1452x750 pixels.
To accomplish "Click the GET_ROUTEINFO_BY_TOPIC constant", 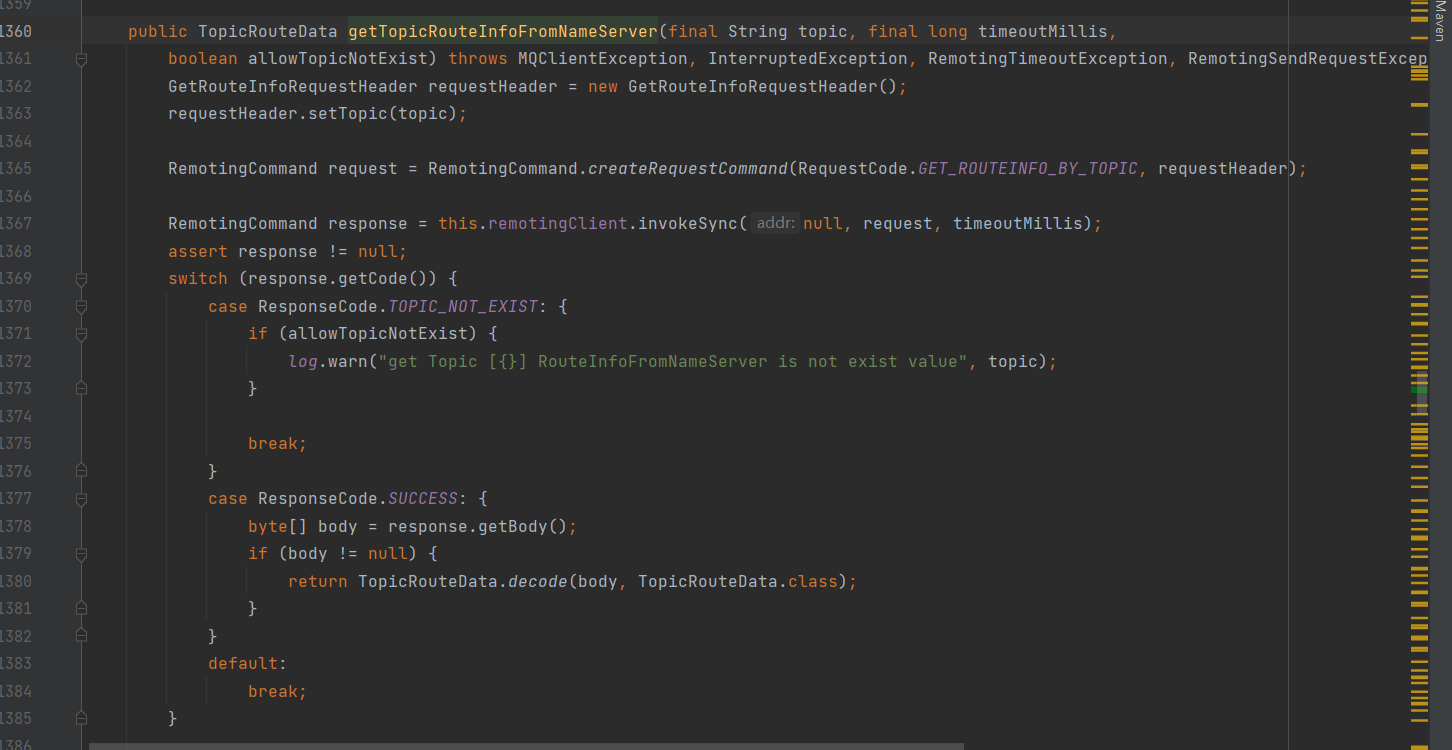I will pos(1027,168).
